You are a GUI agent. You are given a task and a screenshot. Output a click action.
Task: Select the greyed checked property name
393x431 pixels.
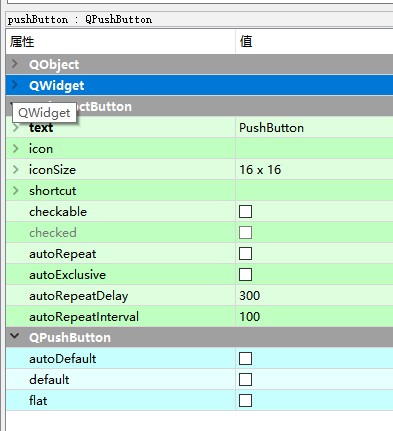pyautogui.click(x=53, y=233)
